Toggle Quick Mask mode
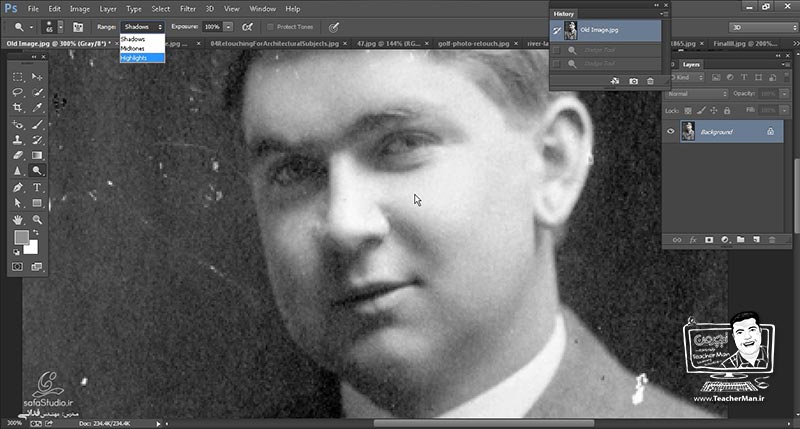This screenshot has width=800, height=429. 17,267
